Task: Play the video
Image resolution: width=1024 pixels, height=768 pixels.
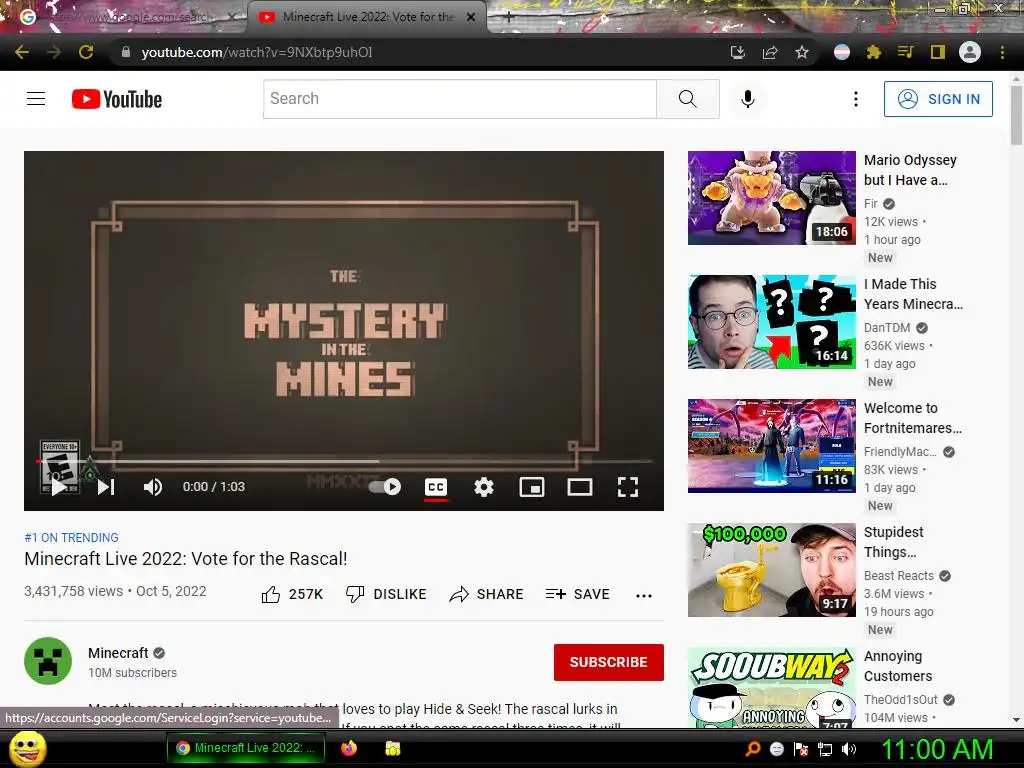Action: click(x=59, y=487)
